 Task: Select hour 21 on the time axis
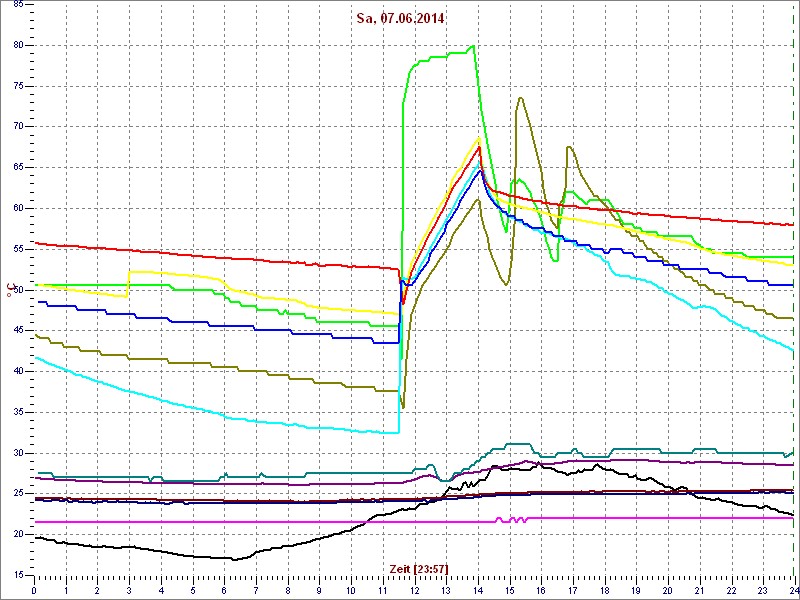coord(699,590)
